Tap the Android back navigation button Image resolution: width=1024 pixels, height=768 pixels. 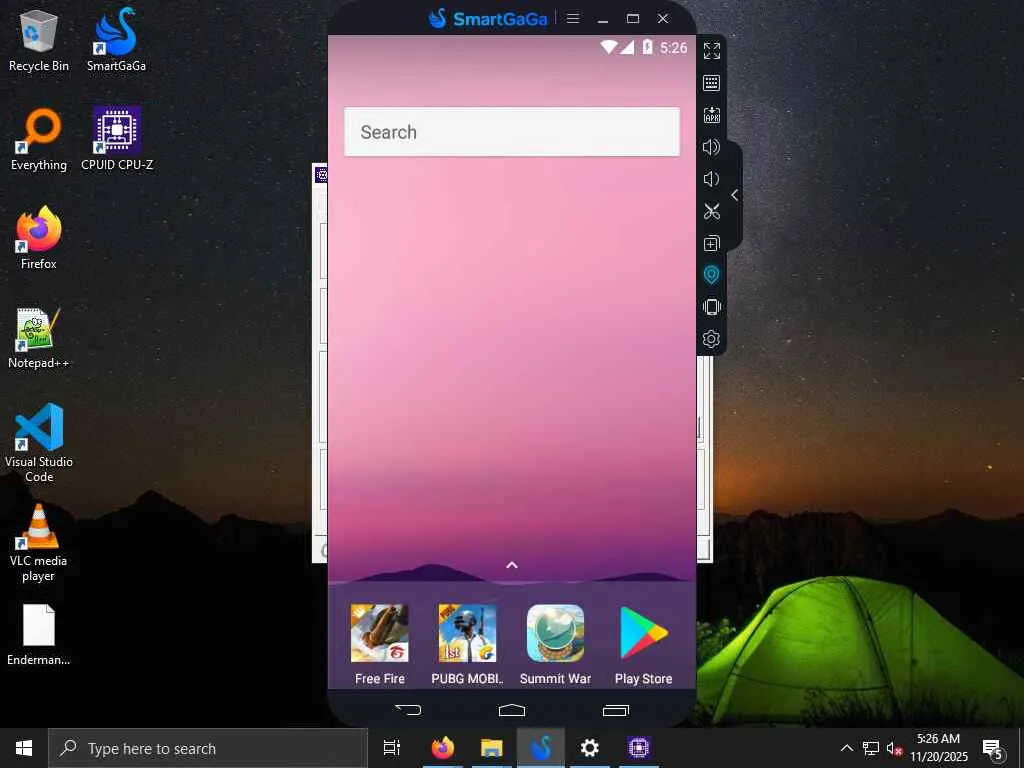(x=408, y=710)
